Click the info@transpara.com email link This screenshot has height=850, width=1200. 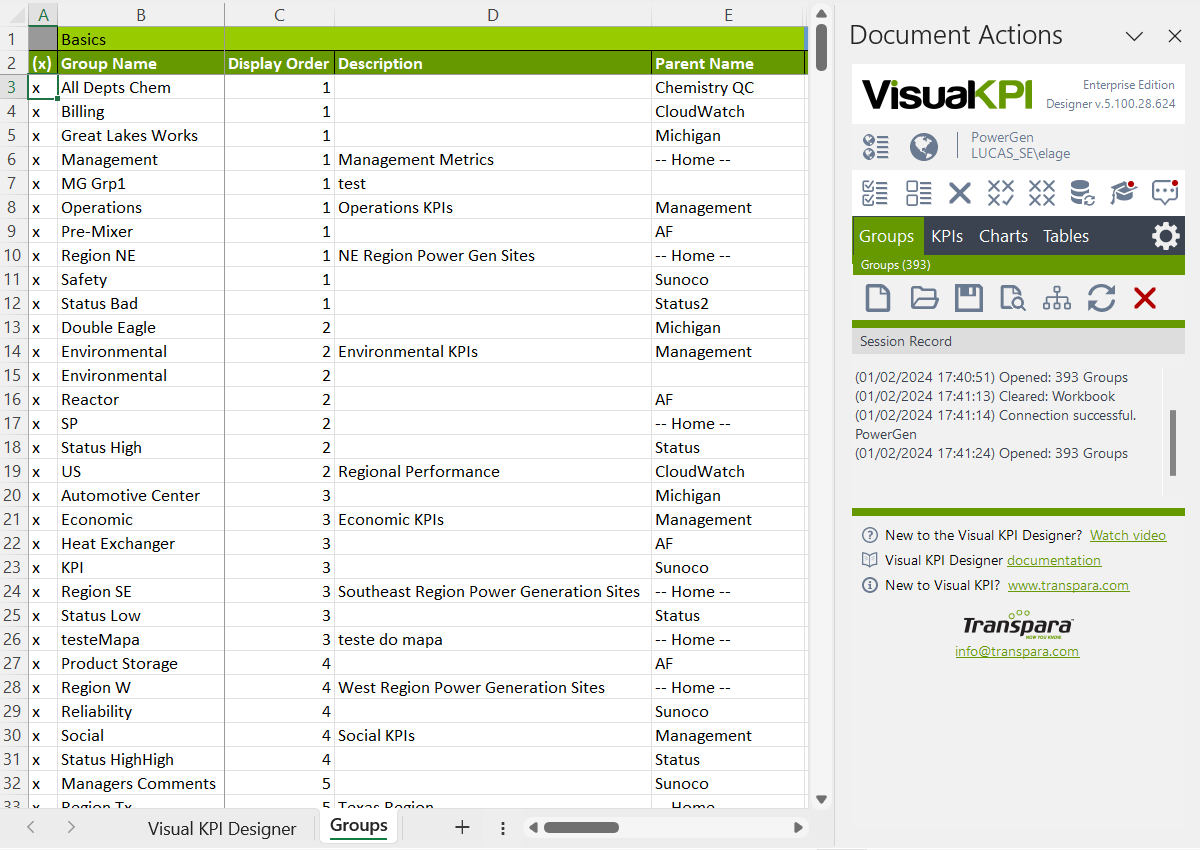point(1016,651)
